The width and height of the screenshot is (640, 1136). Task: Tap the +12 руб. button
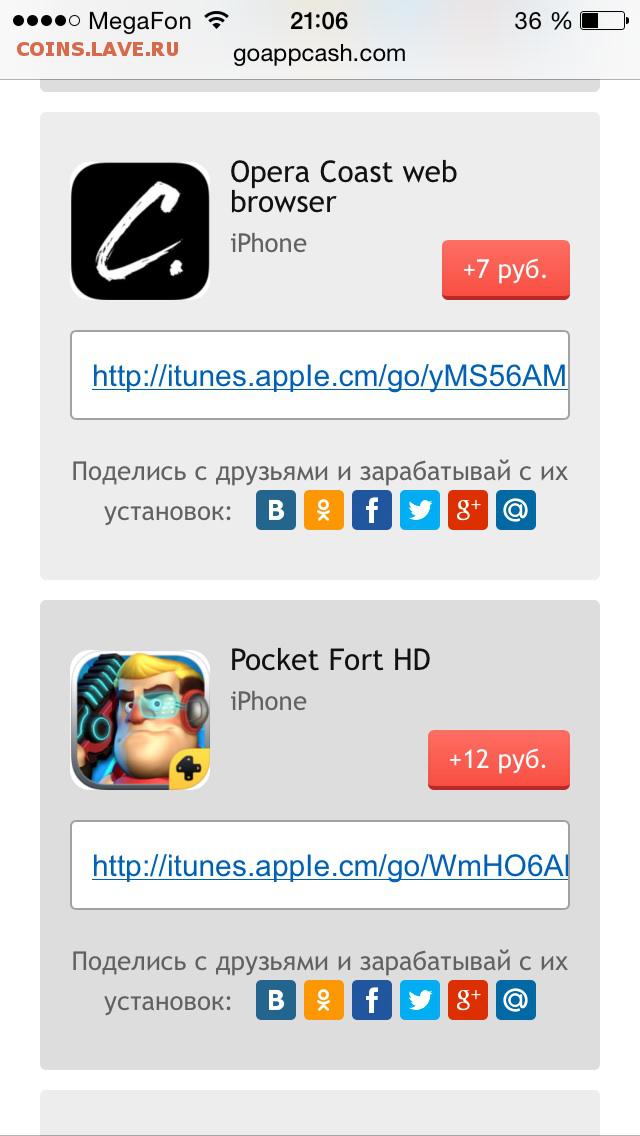coord(499,759)
